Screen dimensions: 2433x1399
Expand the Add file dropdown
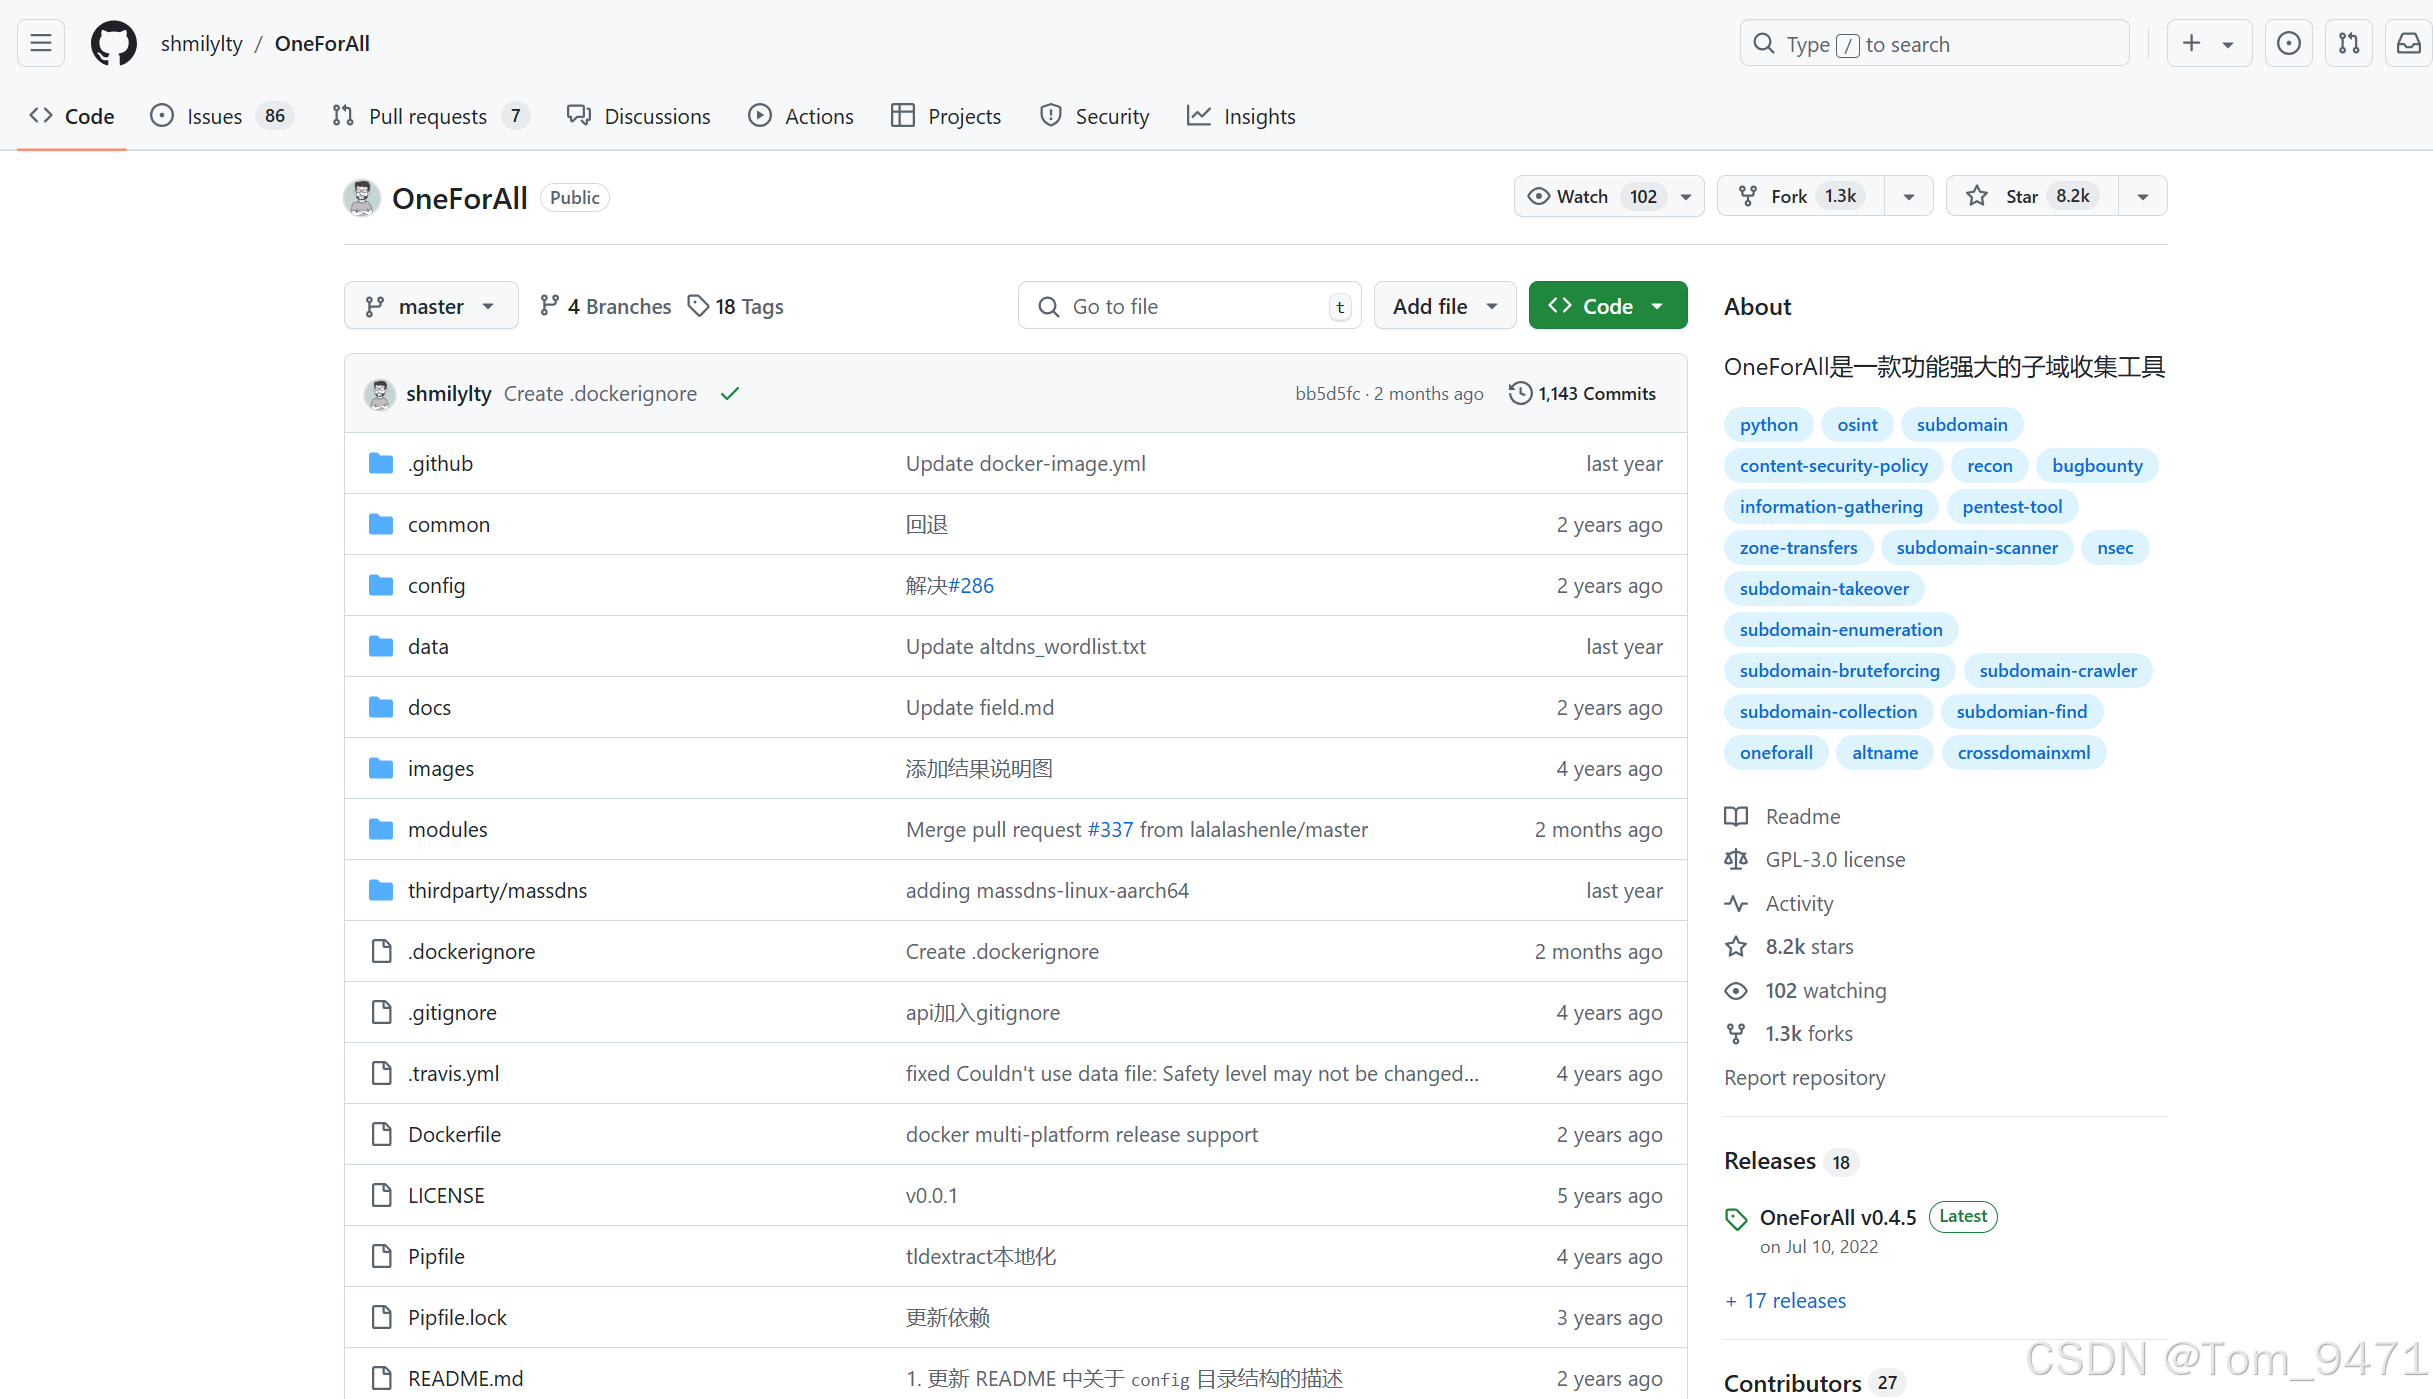click(x=1444, y=306)
